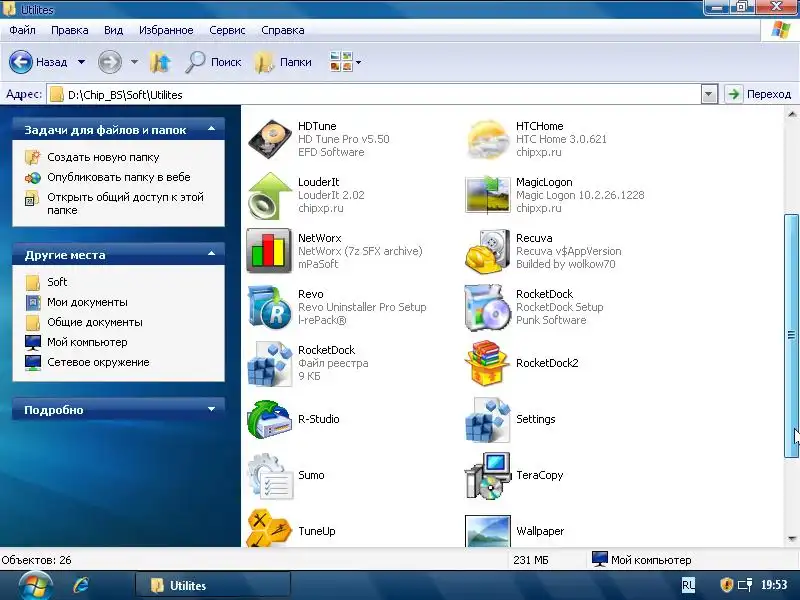
Task: Open the Forward history dropdown arrow
Action: pos(134,62)
